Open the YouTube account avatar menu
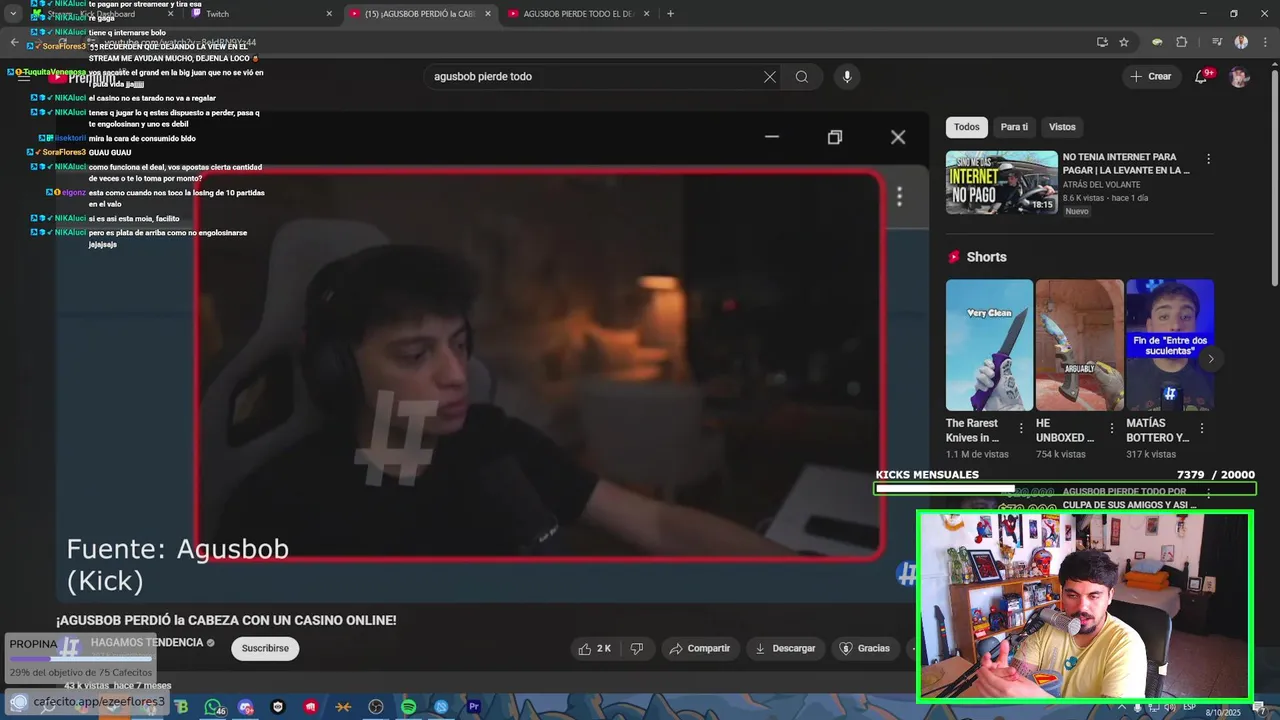Viewport: 1280px width, 720px height. coord(1239,77)
